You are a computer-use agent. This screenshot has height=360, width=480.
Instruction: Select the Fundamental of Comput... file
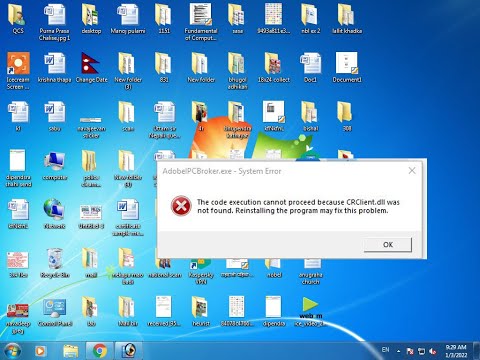(201, 22)
